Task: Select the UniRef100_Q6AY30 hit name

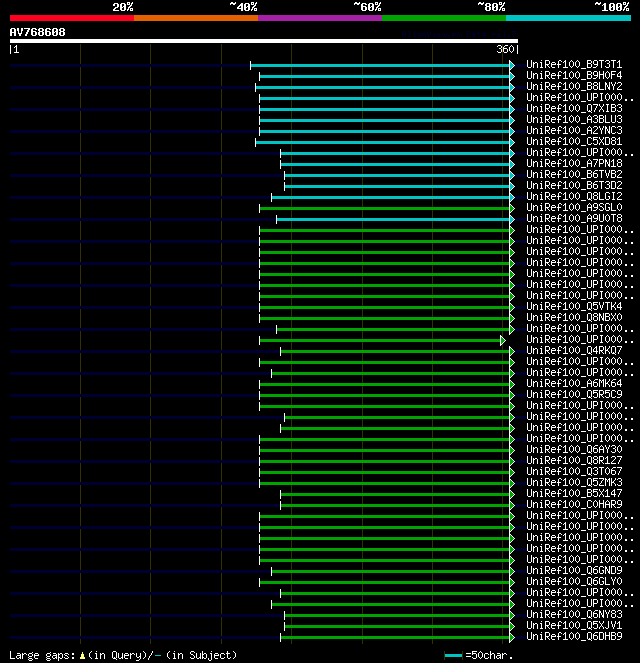Action: (574, 449)
